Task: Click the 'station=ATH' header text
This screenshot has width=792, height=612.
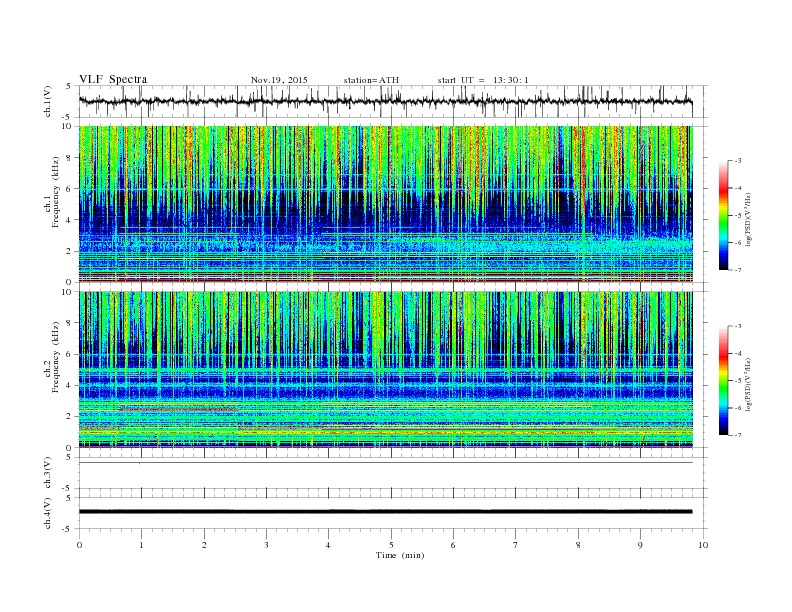Action: coord(371,80)
